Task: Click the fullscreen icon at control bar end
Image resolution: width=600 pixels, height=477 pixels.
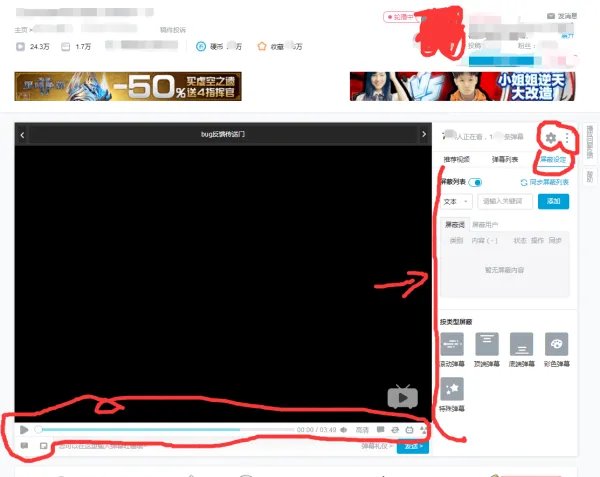Action: (423, 430)
